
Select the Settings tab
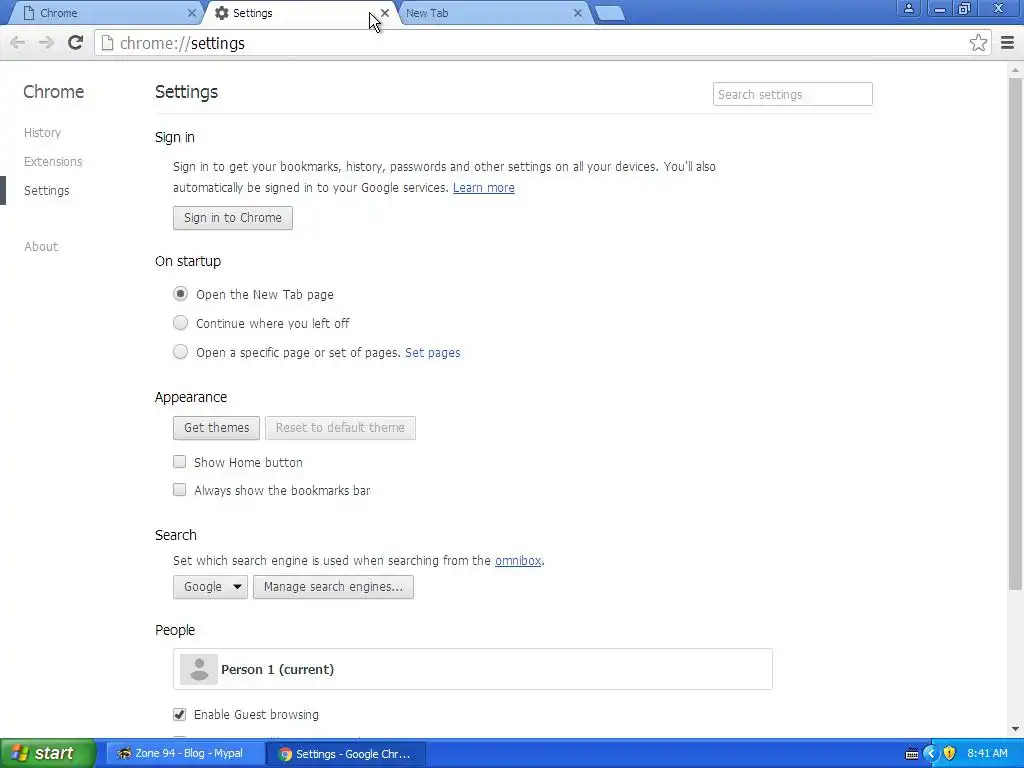tap(300, 13)
